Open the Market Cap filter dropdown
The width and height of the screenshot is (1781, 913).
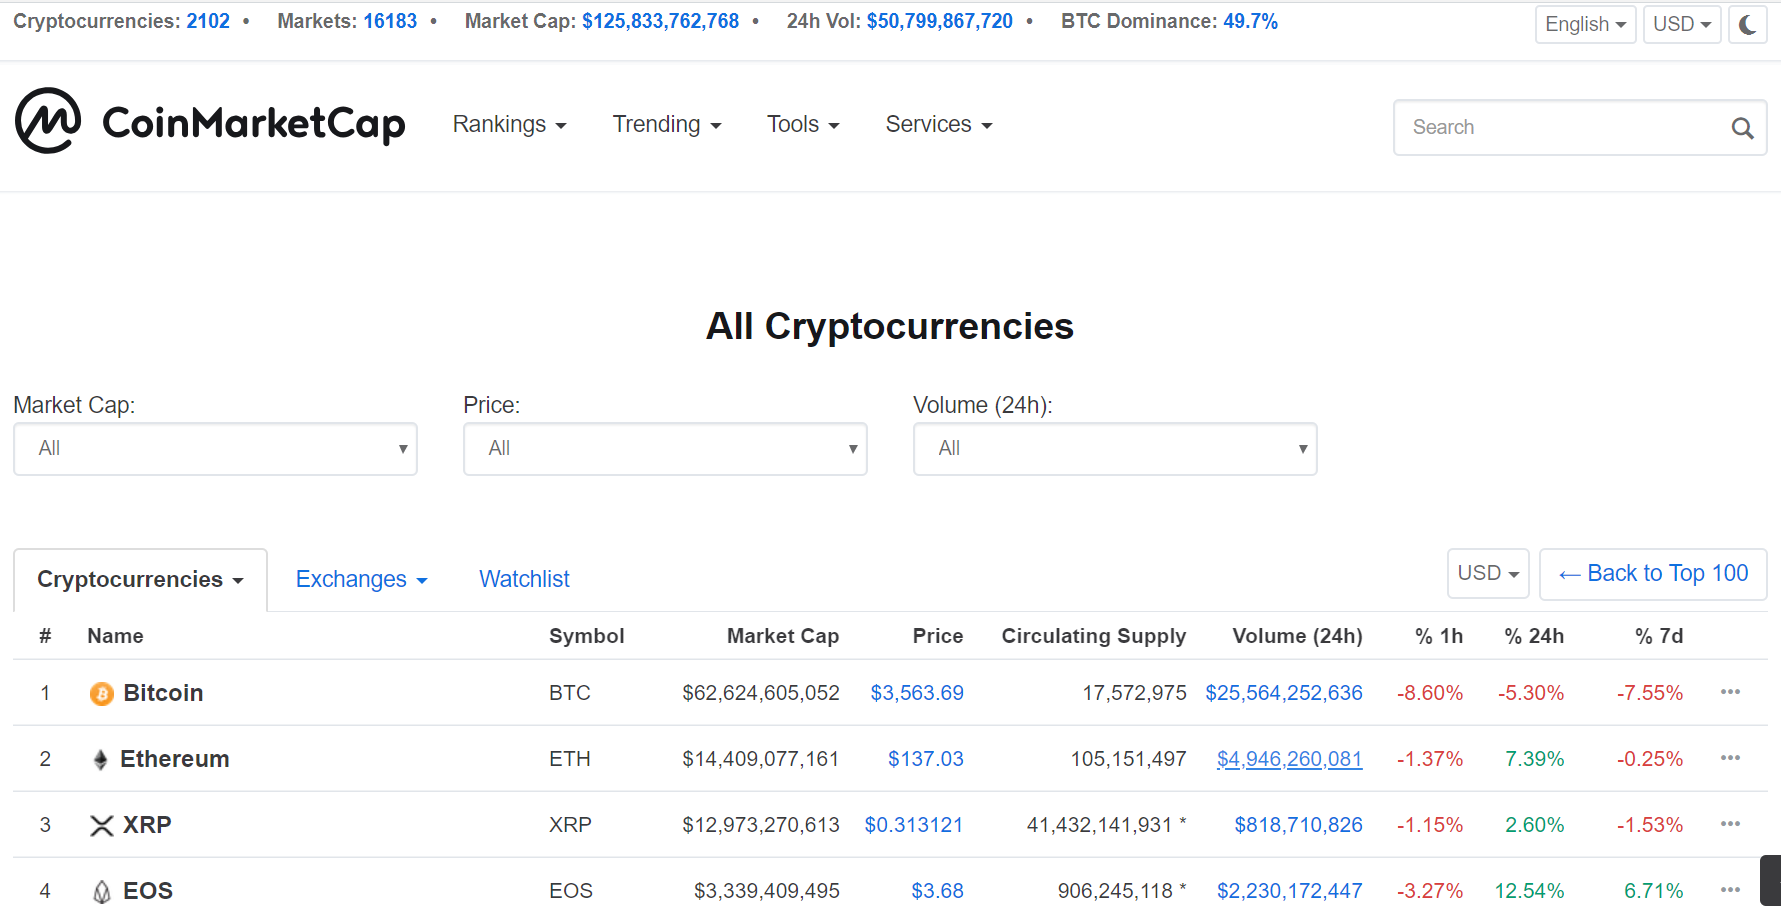tap(215, 449)
